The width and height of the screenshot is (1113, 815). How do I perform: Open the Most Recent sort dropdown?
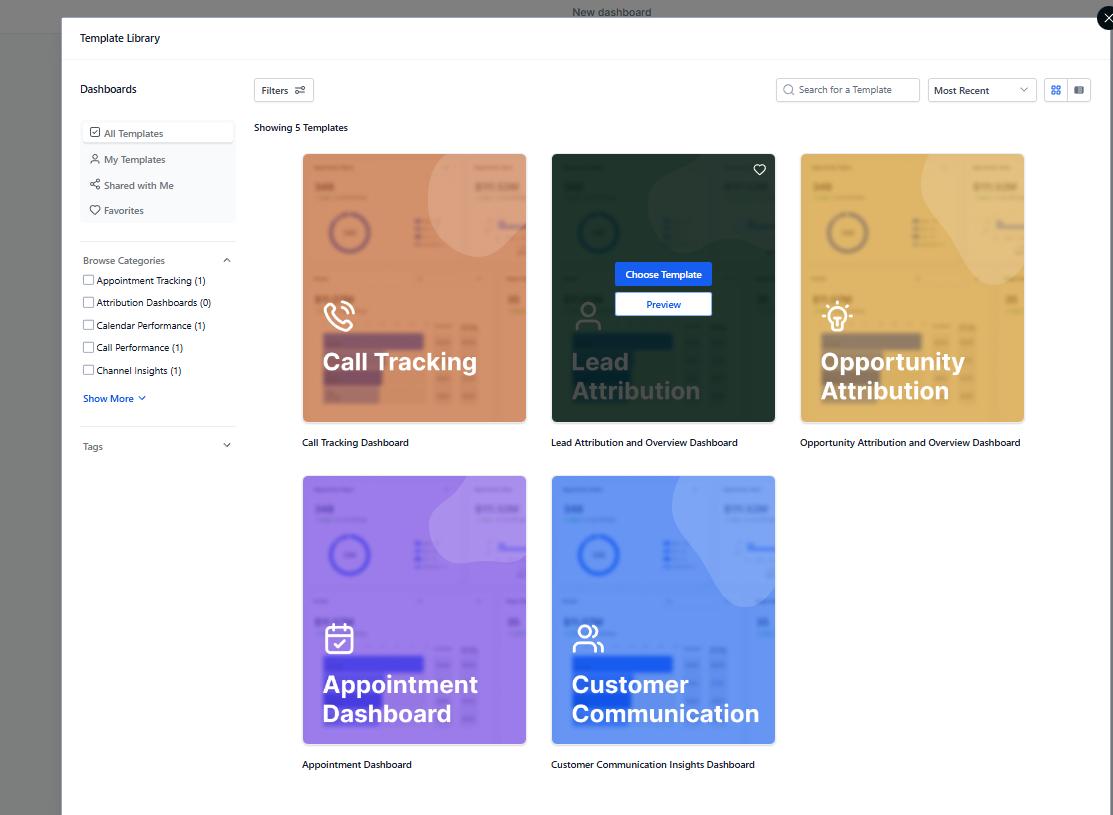coord(981,90)
